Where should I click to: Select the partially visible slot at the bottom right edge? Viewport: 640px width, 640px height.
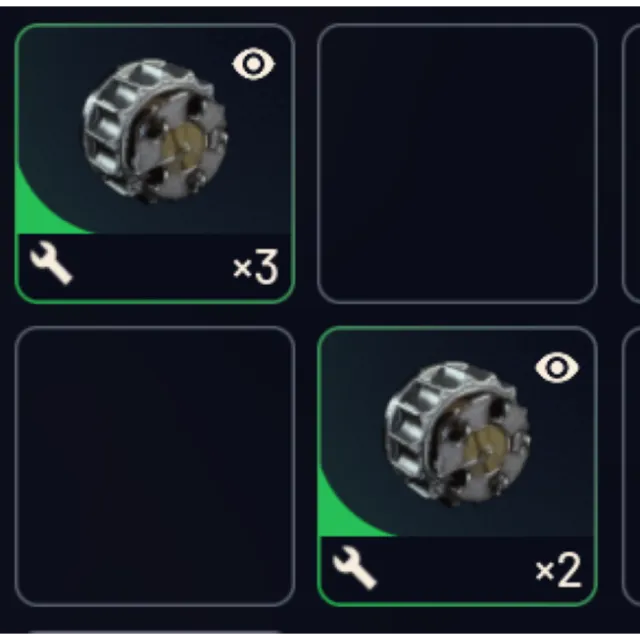[x=631, y=466]
